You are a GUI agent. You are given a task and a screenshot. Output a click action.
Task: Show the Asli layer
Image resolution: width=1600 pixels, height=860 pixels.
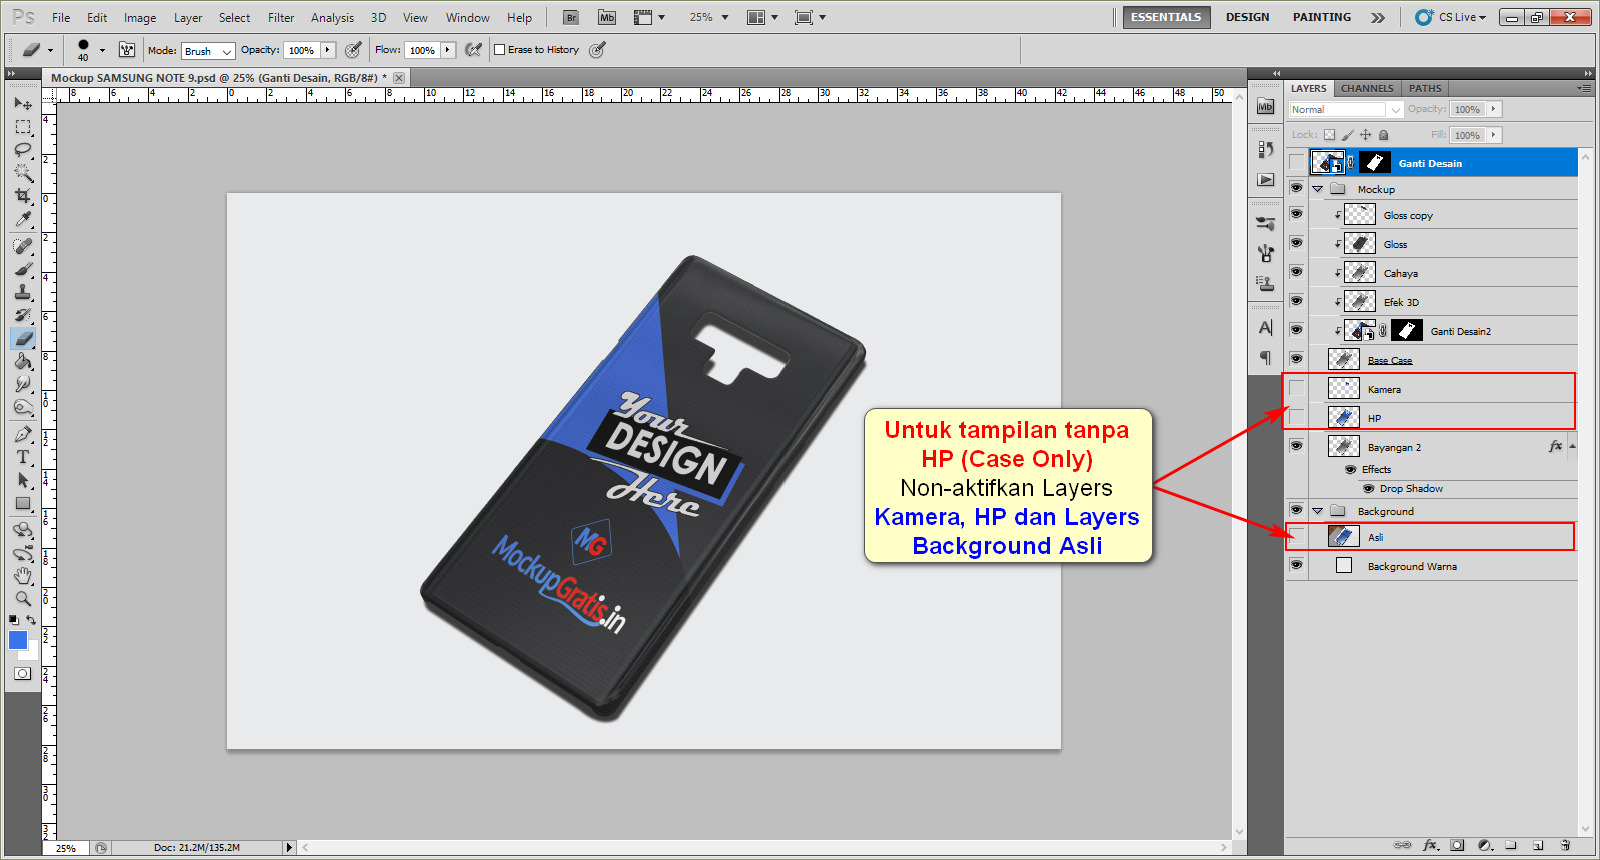tap(1297, 536)
